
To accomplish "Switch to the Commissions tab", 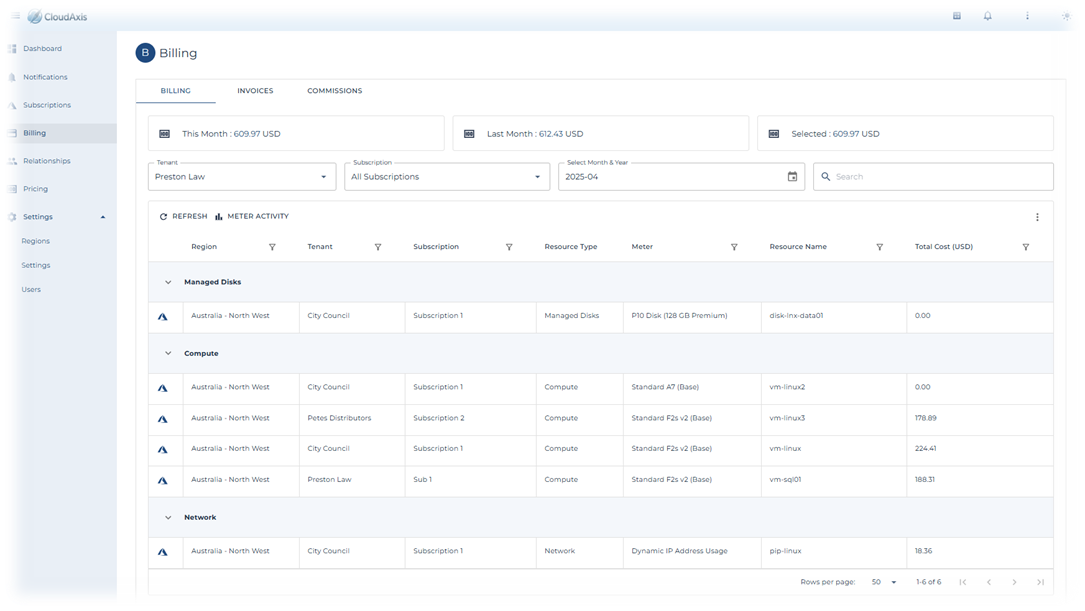I will [x=335, y=91].
